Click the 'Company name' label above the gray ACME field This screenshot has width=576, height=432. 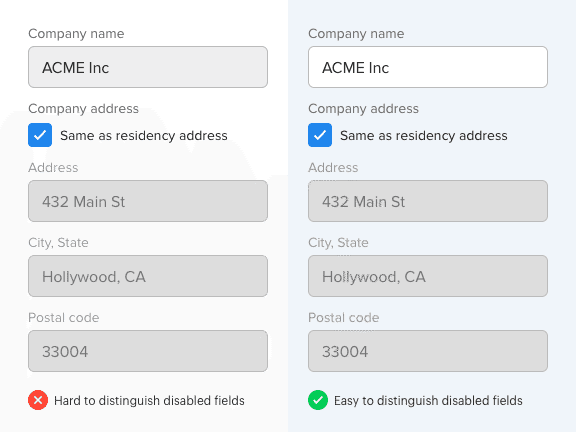[x=76, y=34]
